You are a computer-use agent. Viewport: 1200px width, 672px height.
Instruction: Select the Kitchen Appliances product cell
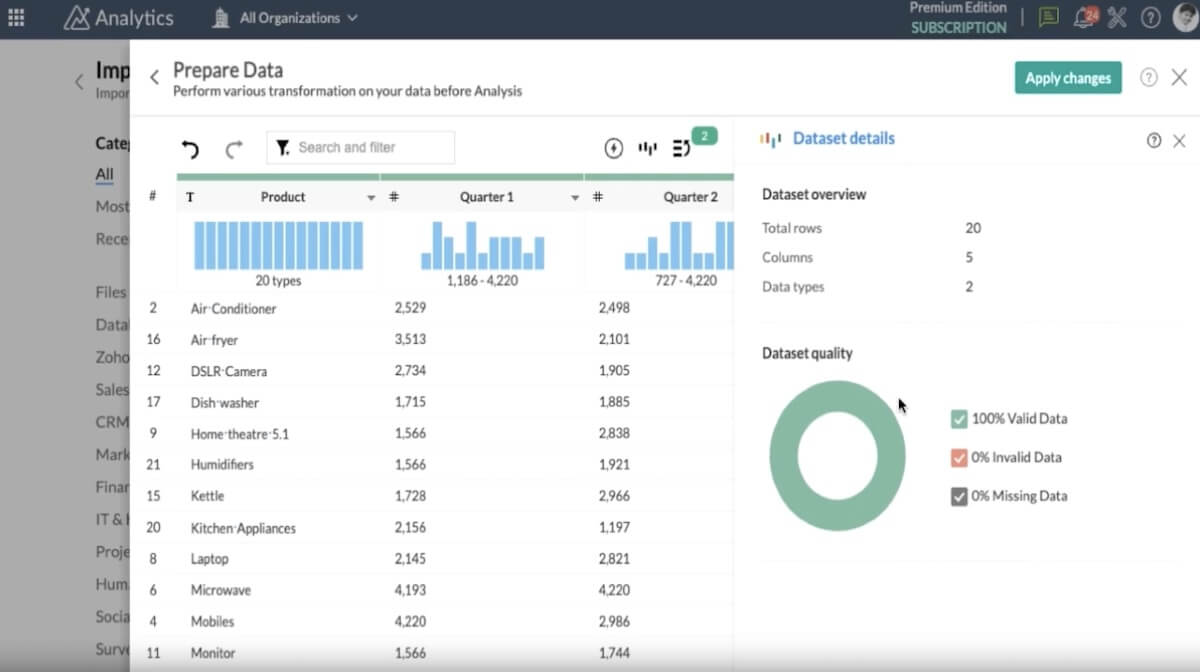[x=243, y=528]
